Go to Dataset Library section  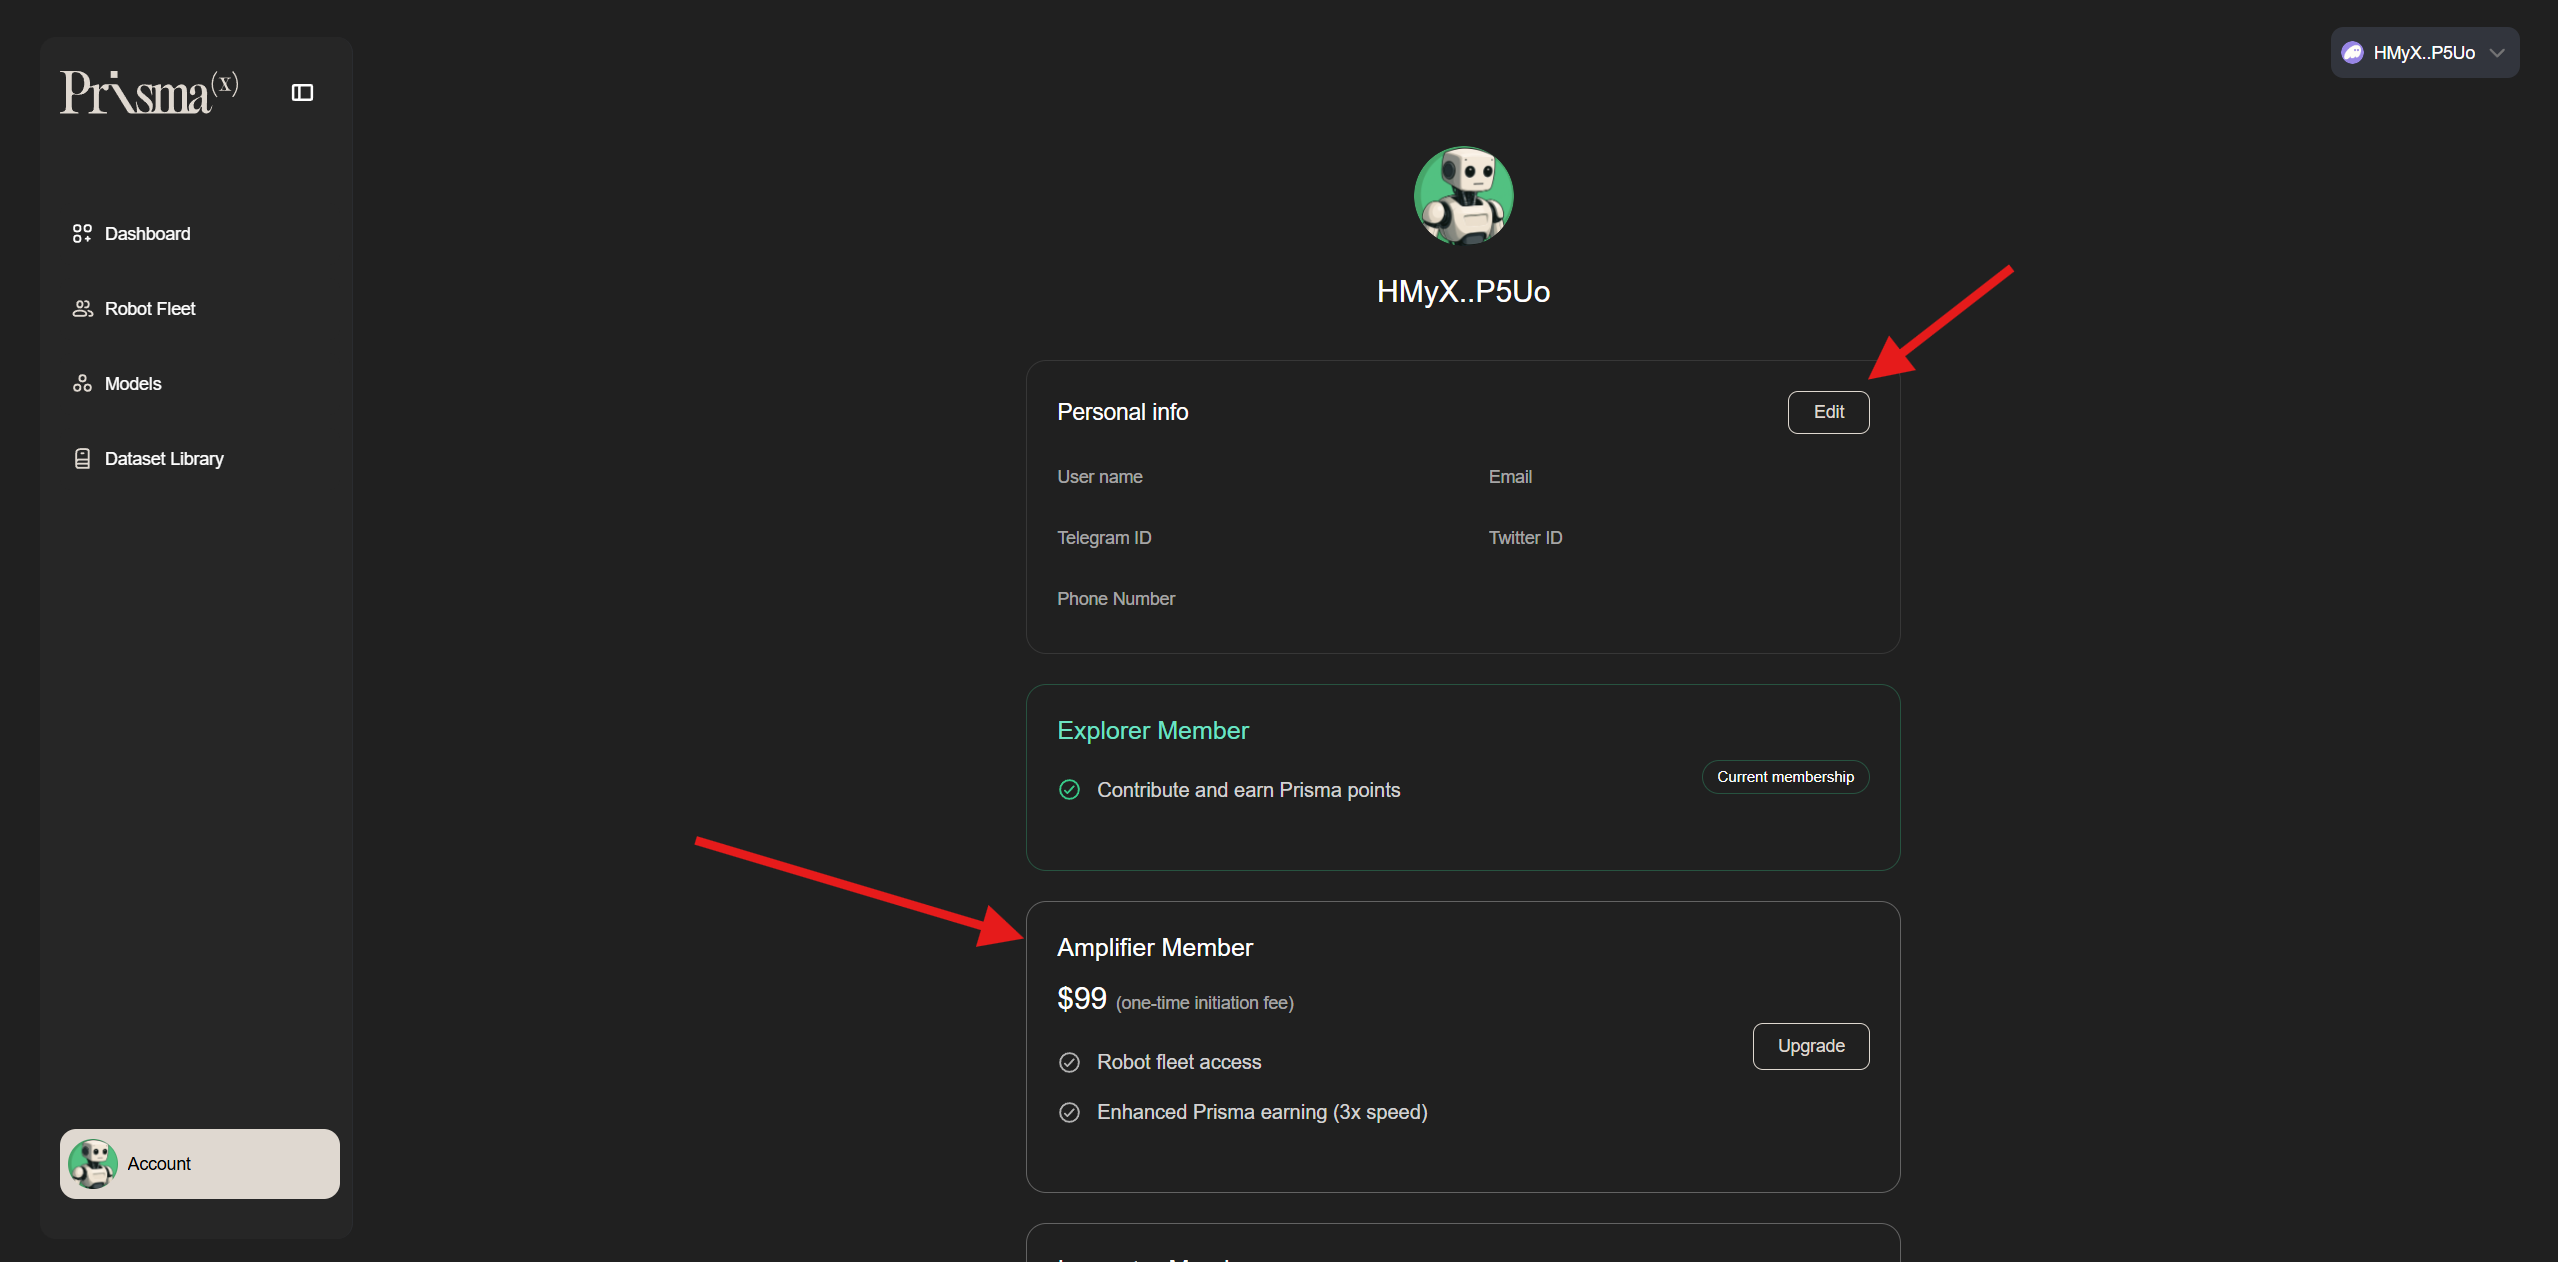click(x=164, y=458)
